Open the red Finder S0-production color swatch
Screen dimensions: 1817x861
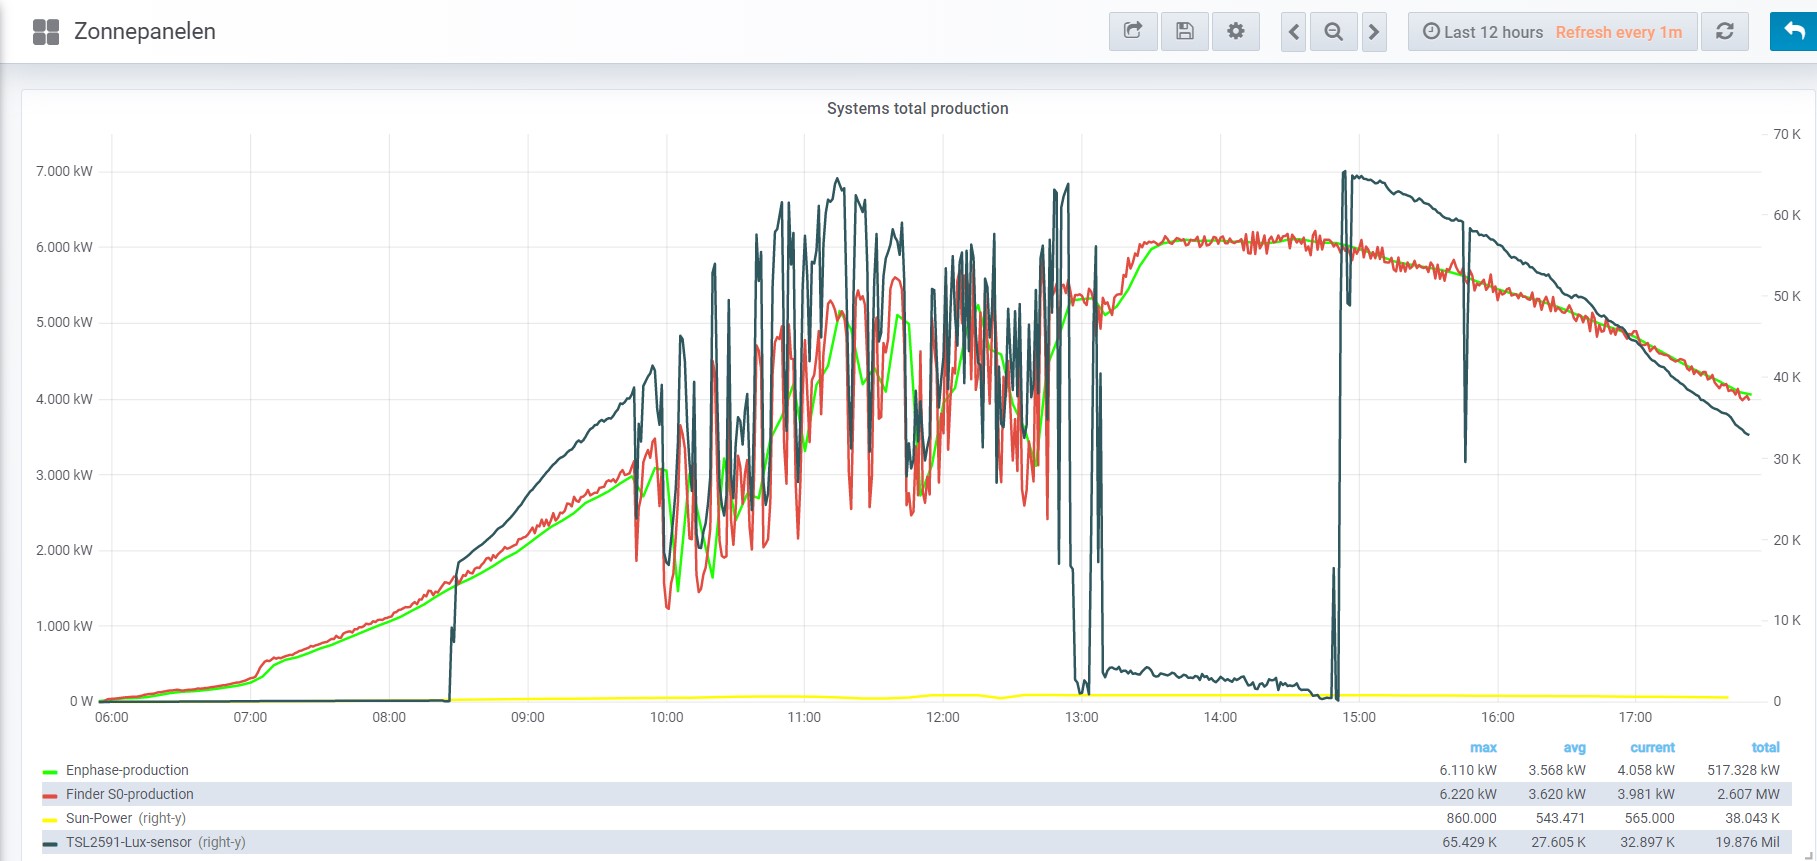point(50,796)
